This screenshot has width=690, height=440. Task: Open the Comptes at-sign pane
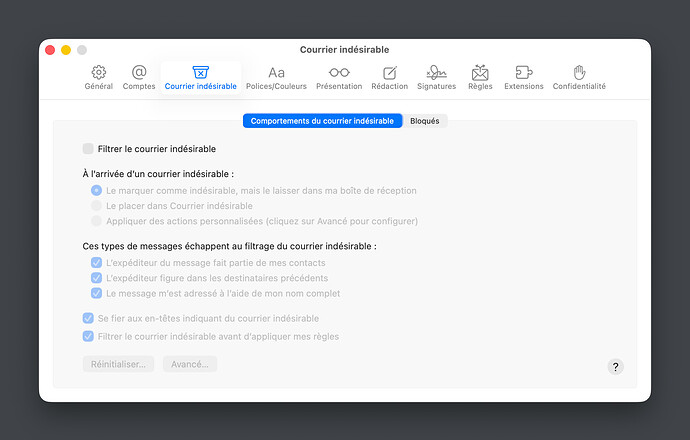click(139, 77)
